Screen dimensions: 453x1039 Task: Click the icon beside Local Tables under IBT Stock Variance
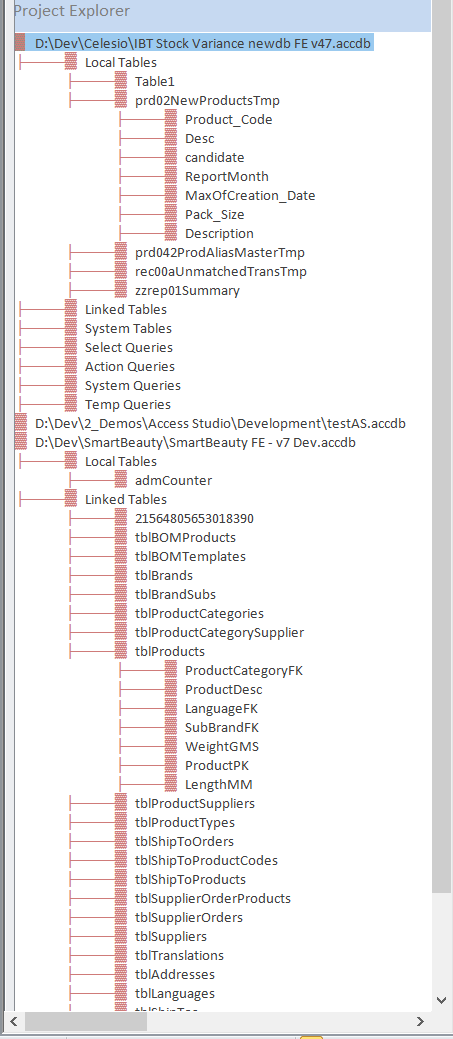[71, 63]
